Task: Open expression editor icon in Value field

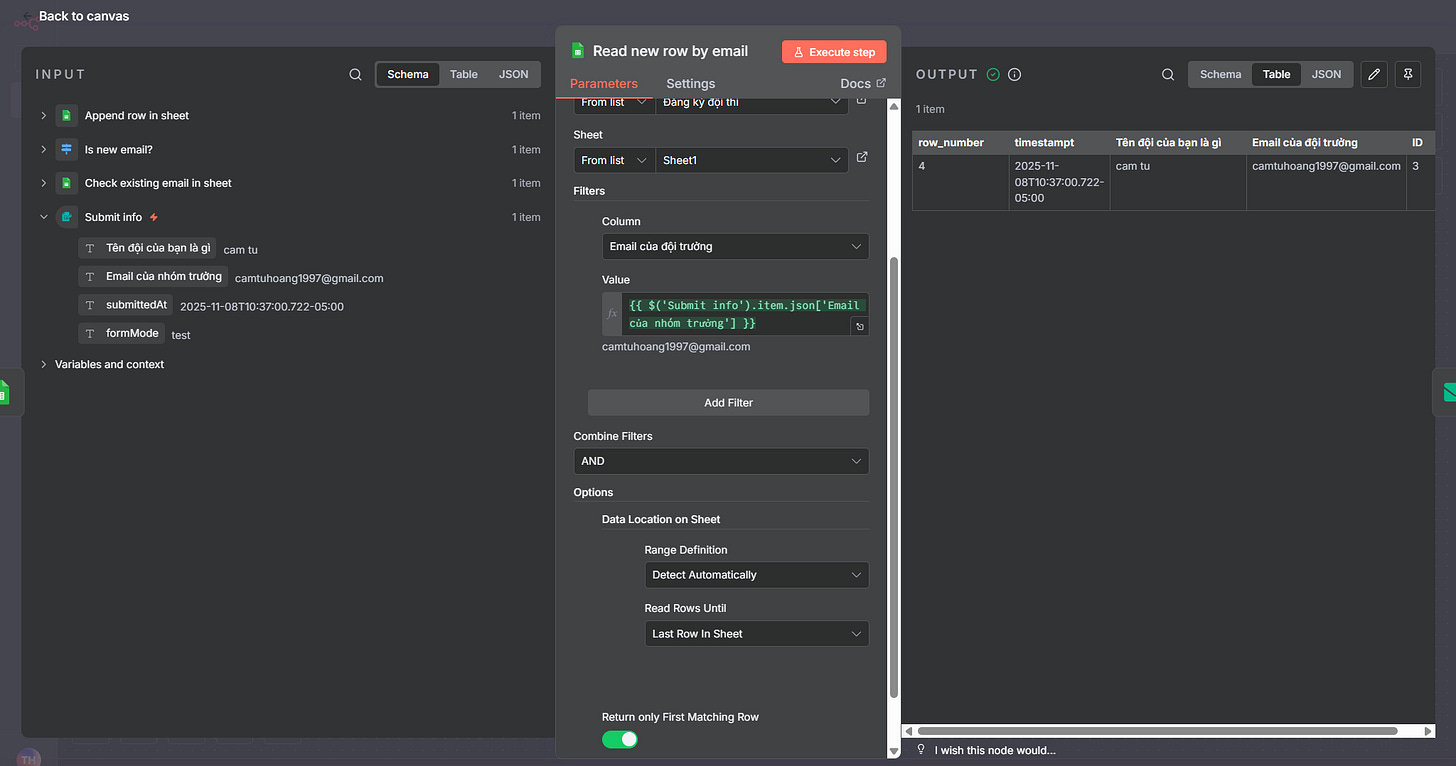Action: click(x=859, y=326)
